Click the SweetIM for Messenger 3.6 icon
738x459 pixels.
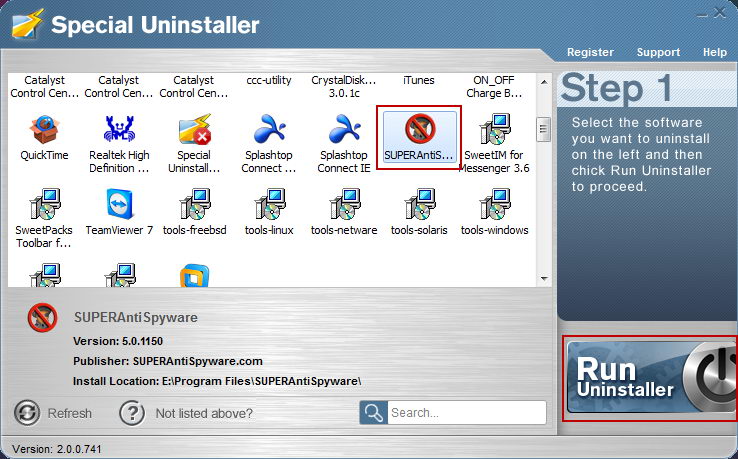495,129
